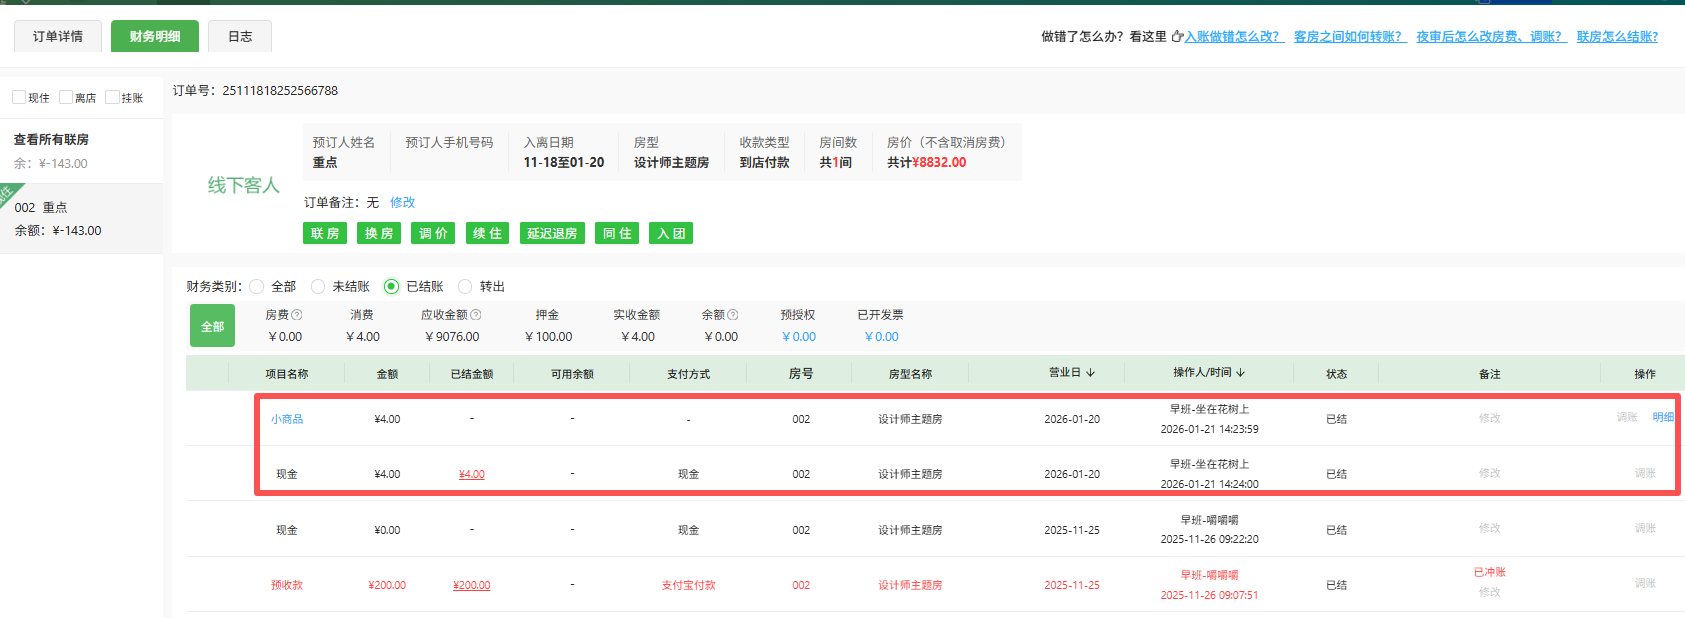Click the help icon beside 应收金额

coord(476,315)
